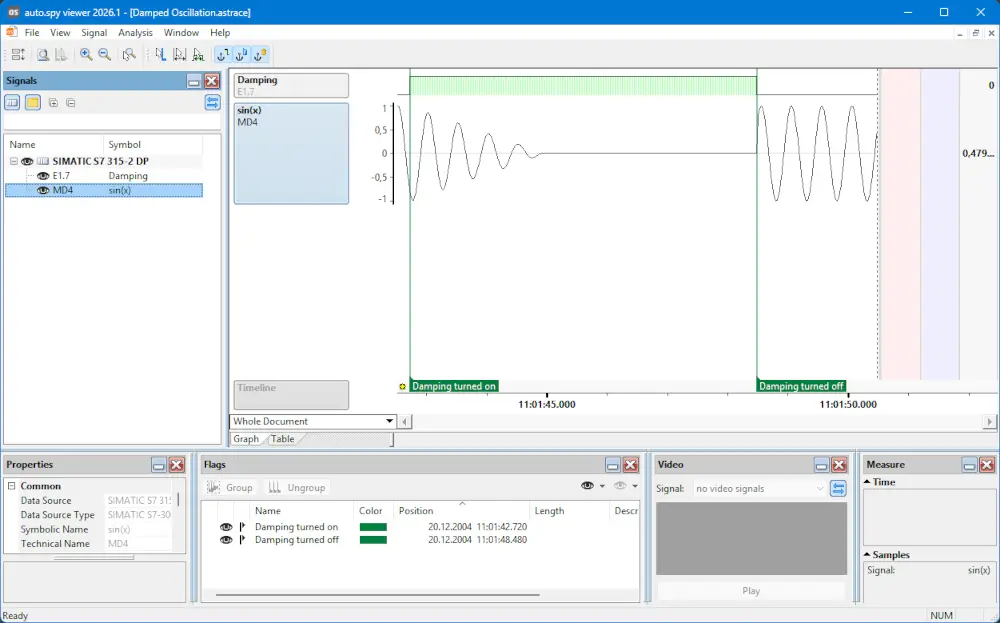Screen dimensions: 1000x623
Task: Toggle the anchor with yellow marker button
Action: [x=260, y=55]
